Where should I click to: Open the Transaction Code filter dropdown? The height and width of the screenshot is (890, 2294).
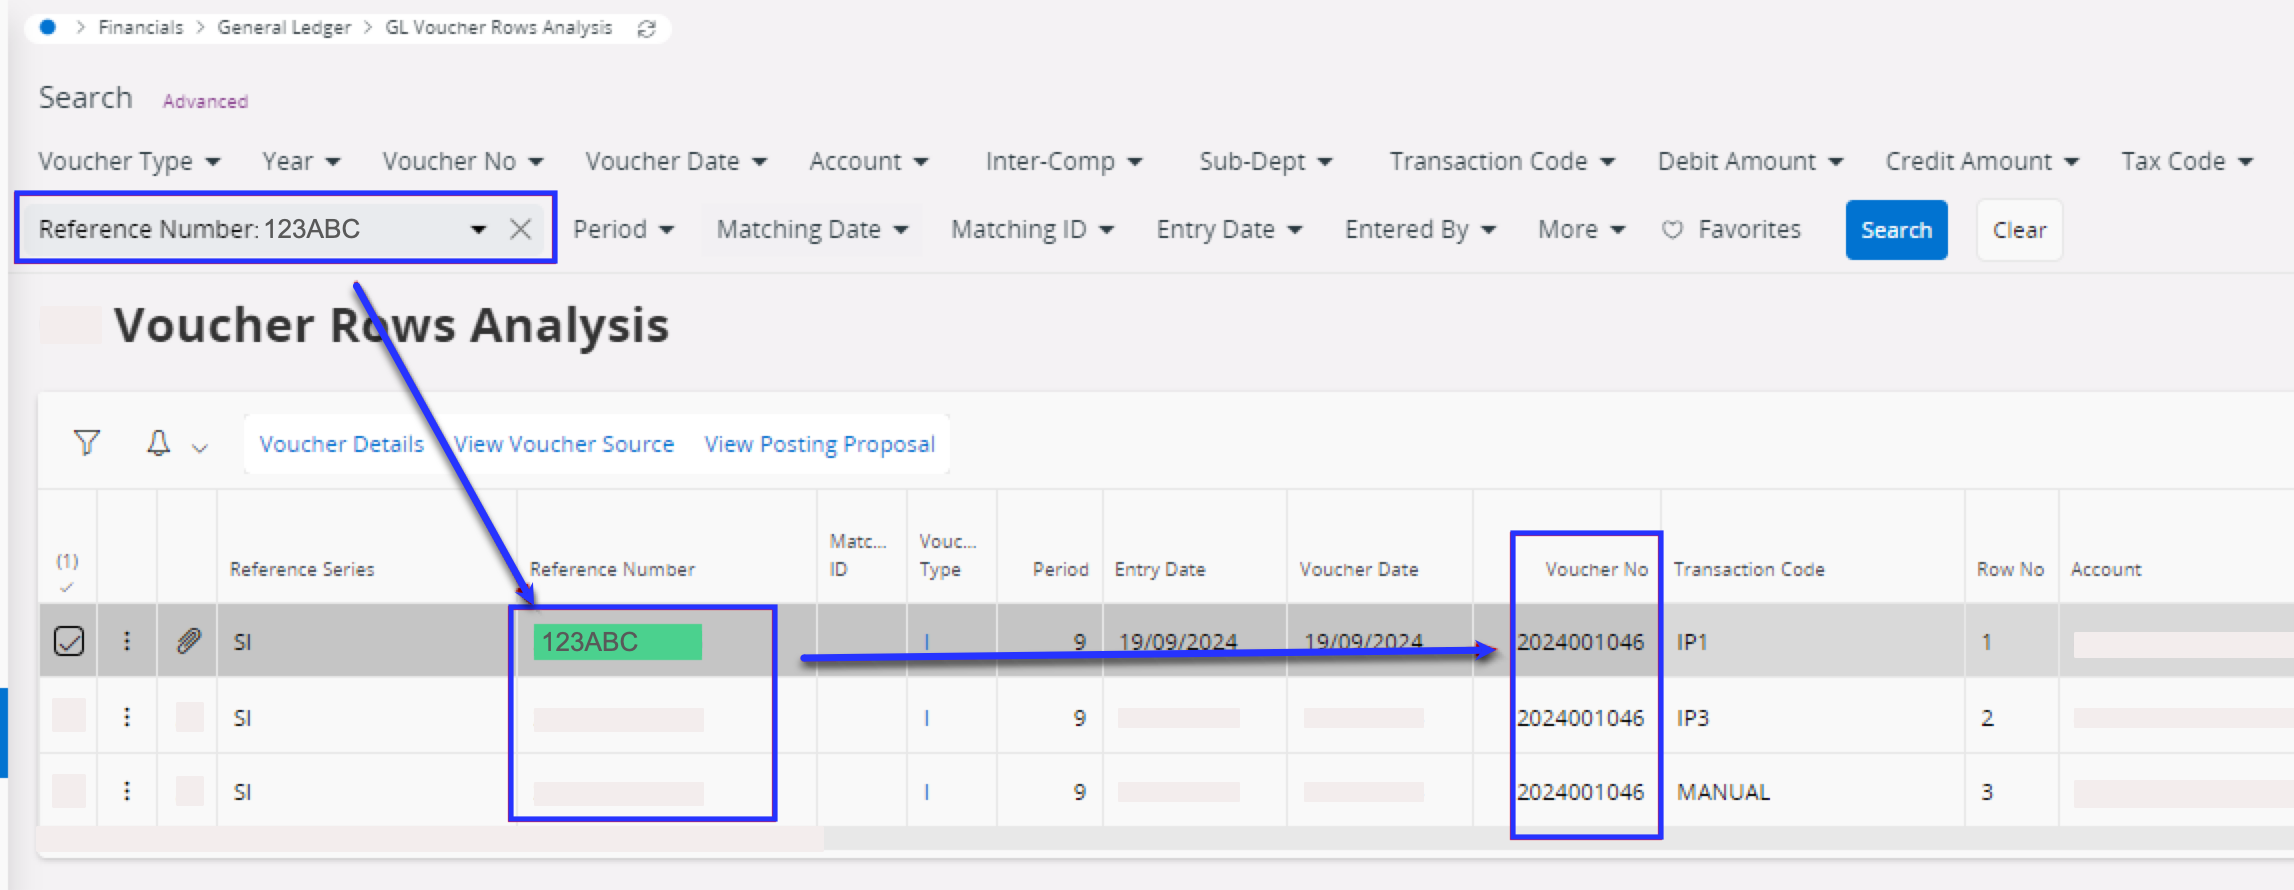[1501, 161]
